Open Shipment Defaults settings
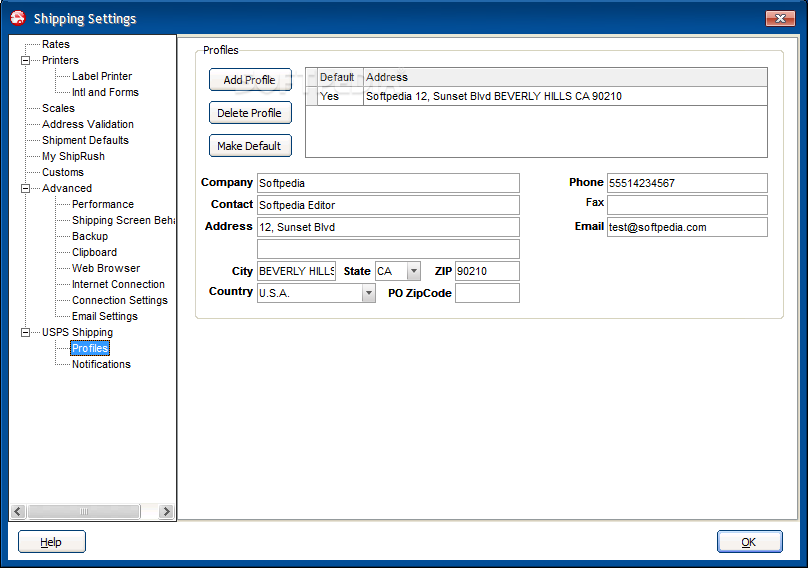 [85, 140]
